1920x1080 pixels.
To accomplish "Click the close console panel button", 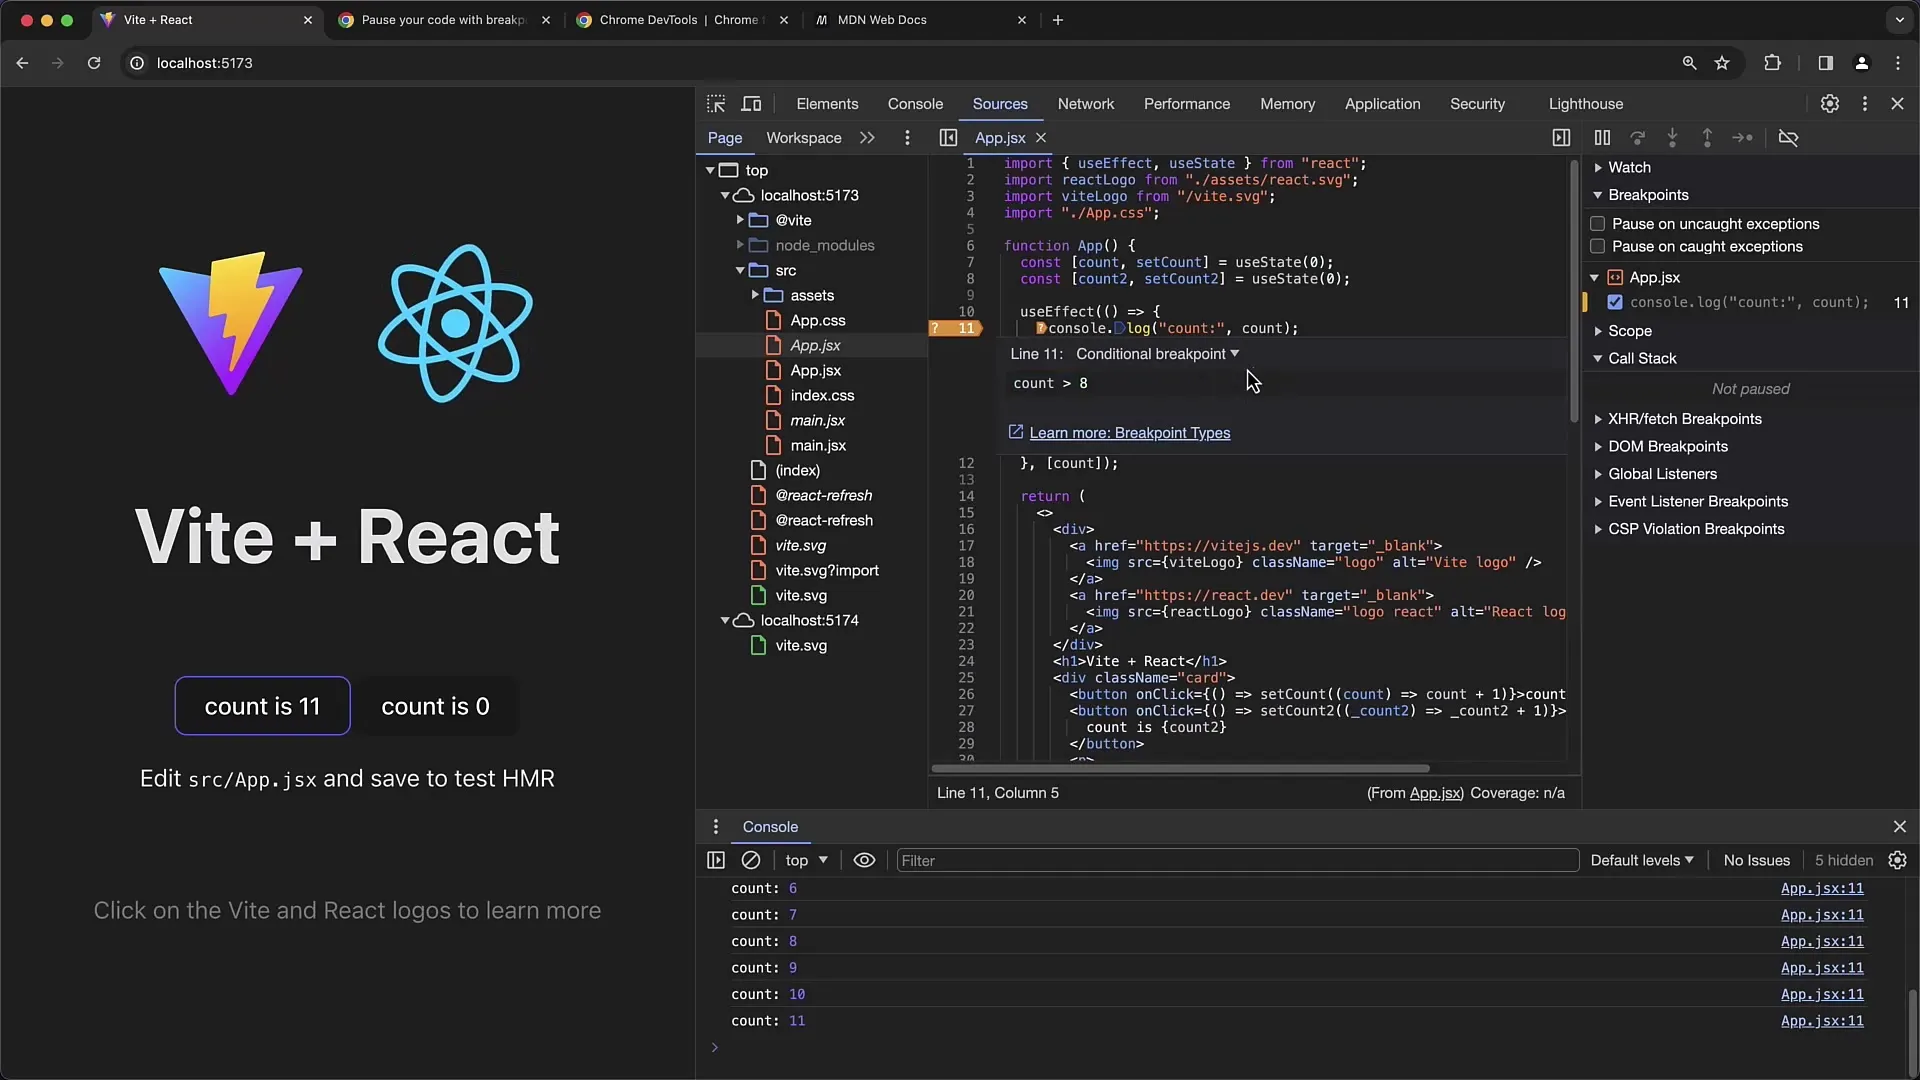I will coord(1899,827).
